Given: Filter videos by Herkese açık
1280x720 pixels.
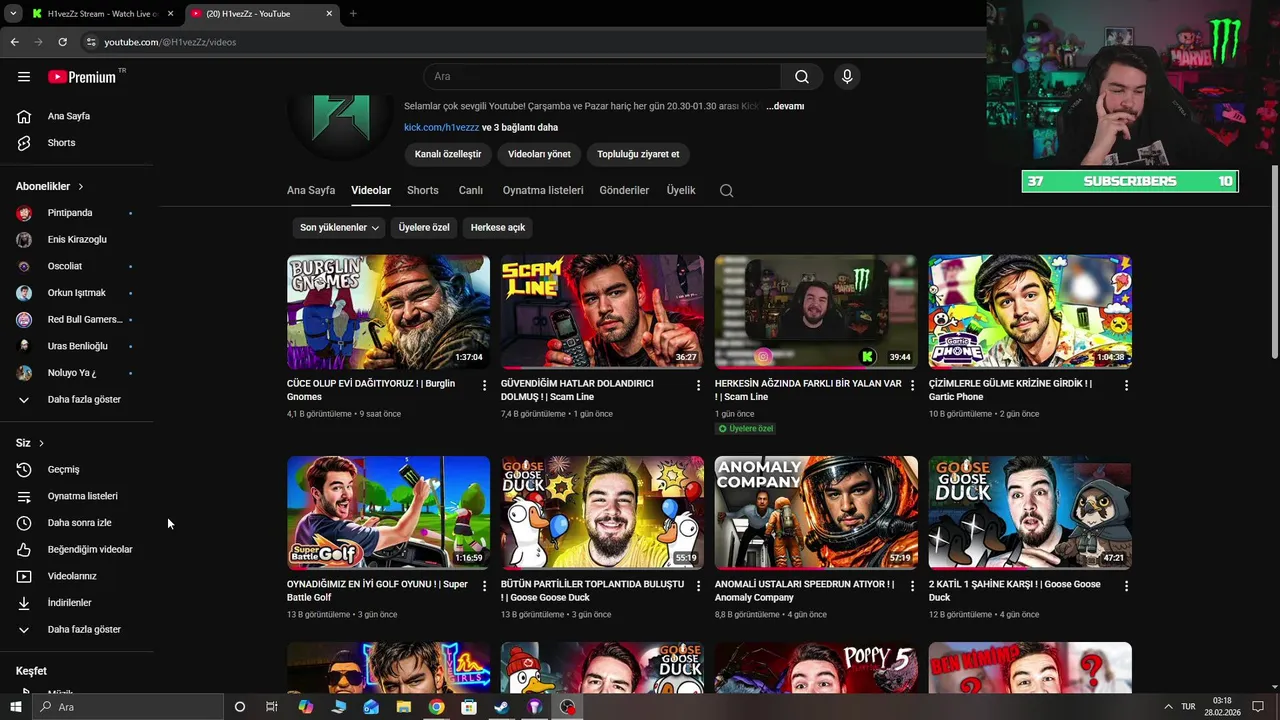Looking at the screenshot, I should (x=498, y=228).
